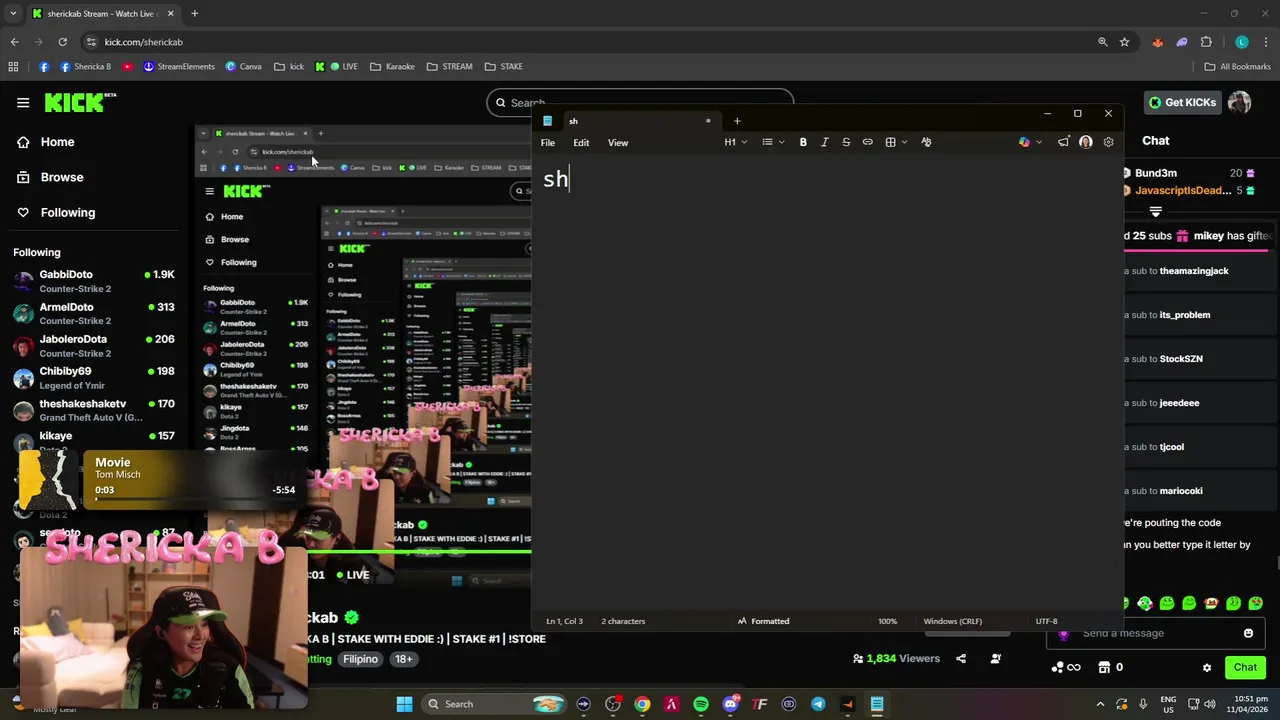Viewport: 1280px width, 720px height.
Task: Open the Notepad File menu
Action: 548,143
